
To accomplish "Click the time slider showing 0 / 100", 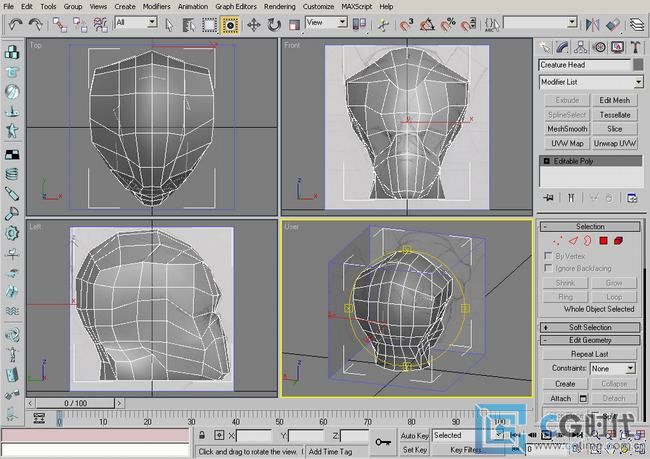I will (x=75, y=403).
